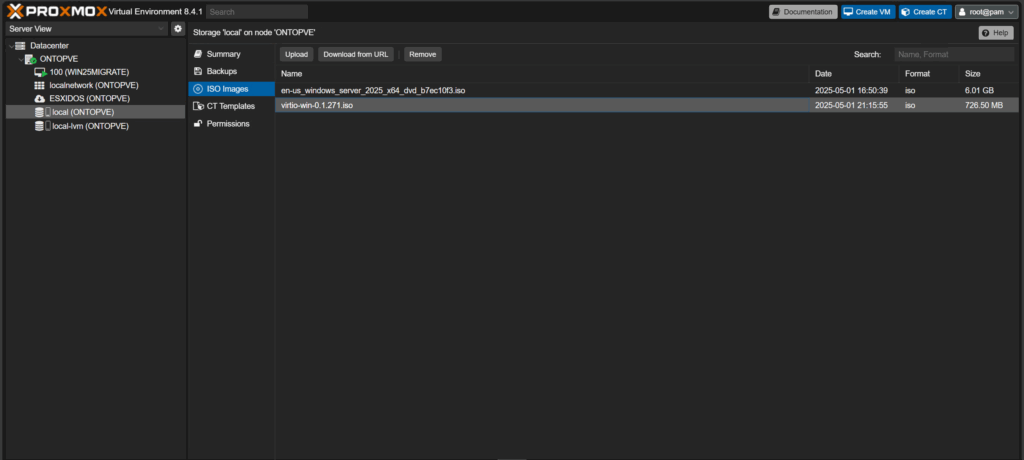This screenshot has height=460, width=1024.
Task: Click the ONTOPVE node icon
Action: [x=31, y=59]
